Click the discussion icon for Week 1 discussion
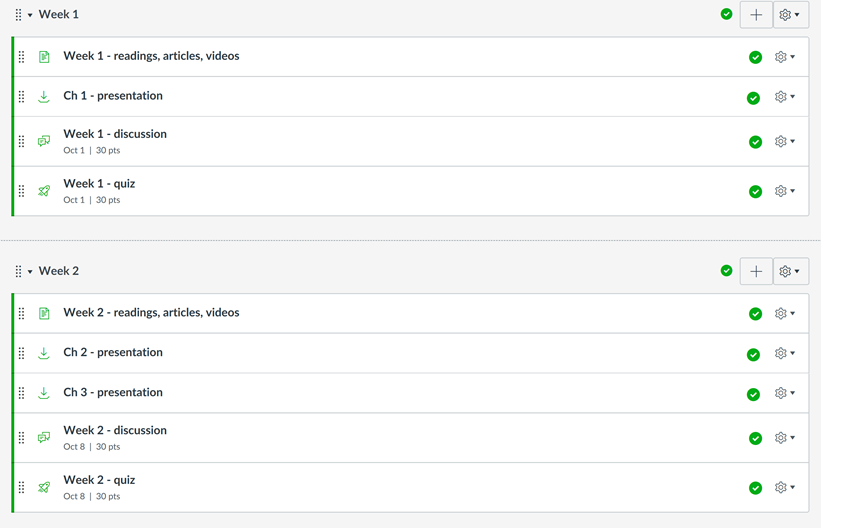 click(x=44, y=141)
